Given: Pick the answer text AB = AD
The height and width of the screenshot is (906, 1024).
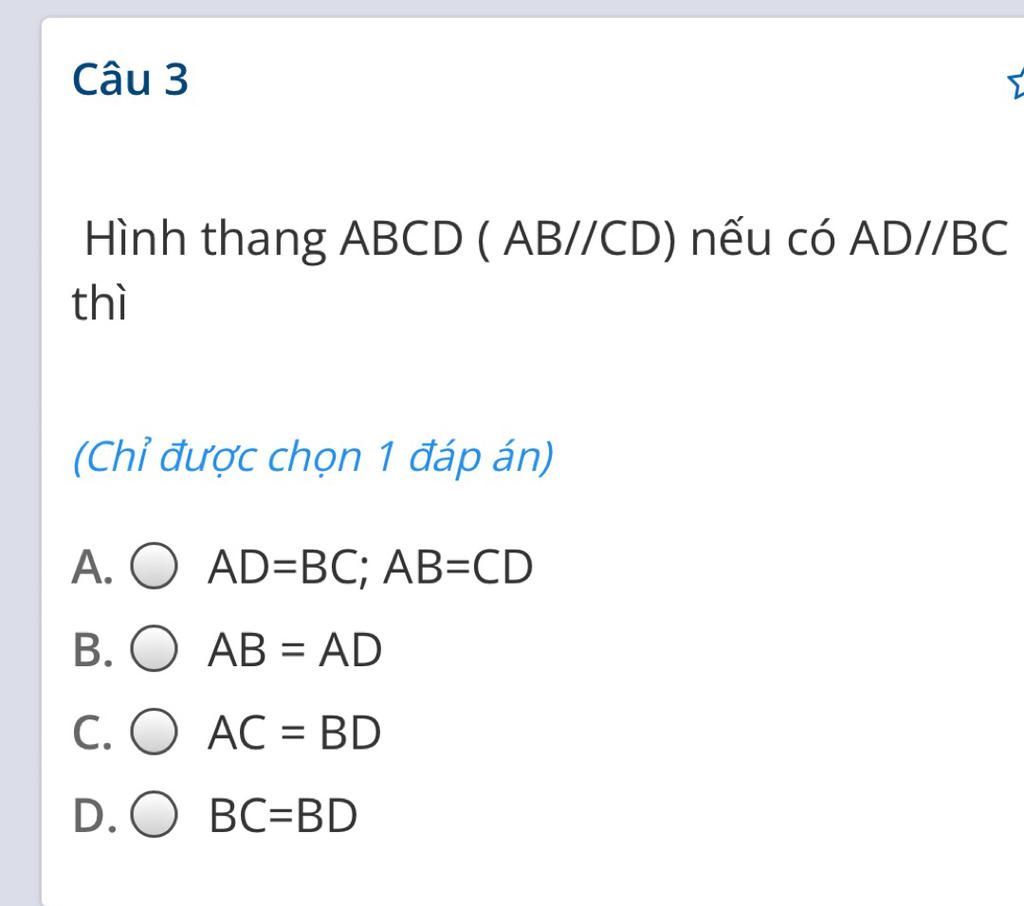Looking at the screenshot, I should click(295, 650).
